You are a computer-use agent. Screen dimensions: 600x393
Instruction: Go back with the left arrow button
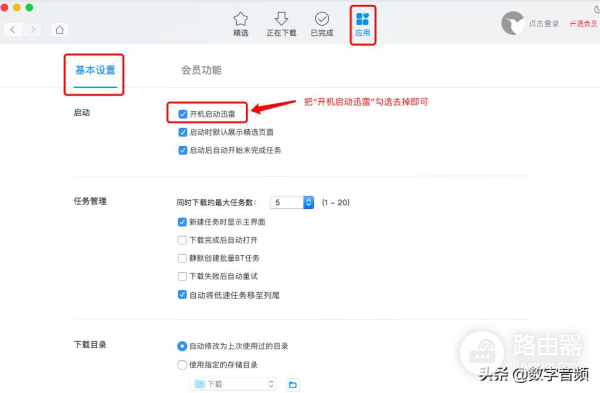point(13,29)
